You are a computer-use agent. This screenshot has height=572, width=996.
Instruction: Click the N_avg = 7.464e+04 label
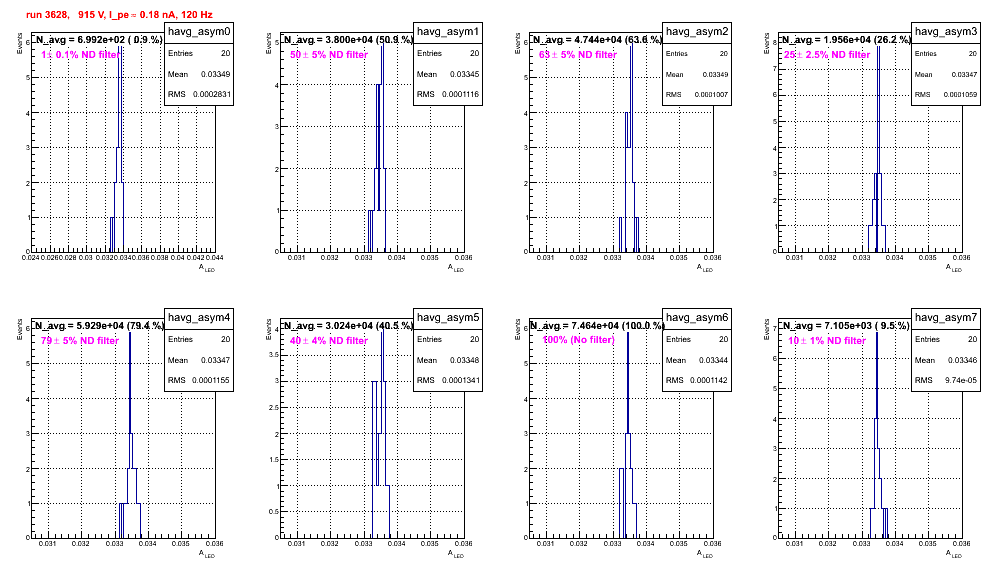pyautogui.click(x=598, y=325)
